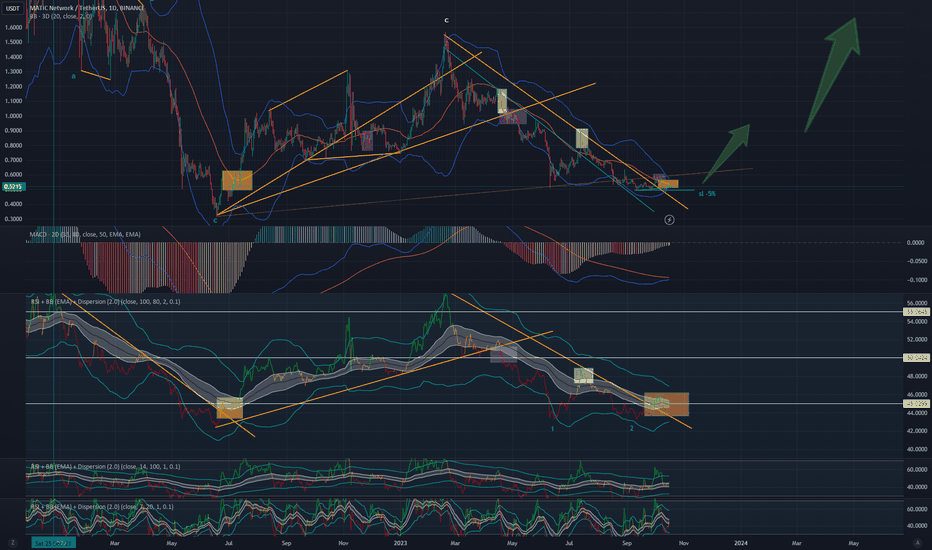Image resolution: width=932 pixels, height=550 pixels.
Task: Click the 0.3000 price axis label
Action: pos(13,219)
